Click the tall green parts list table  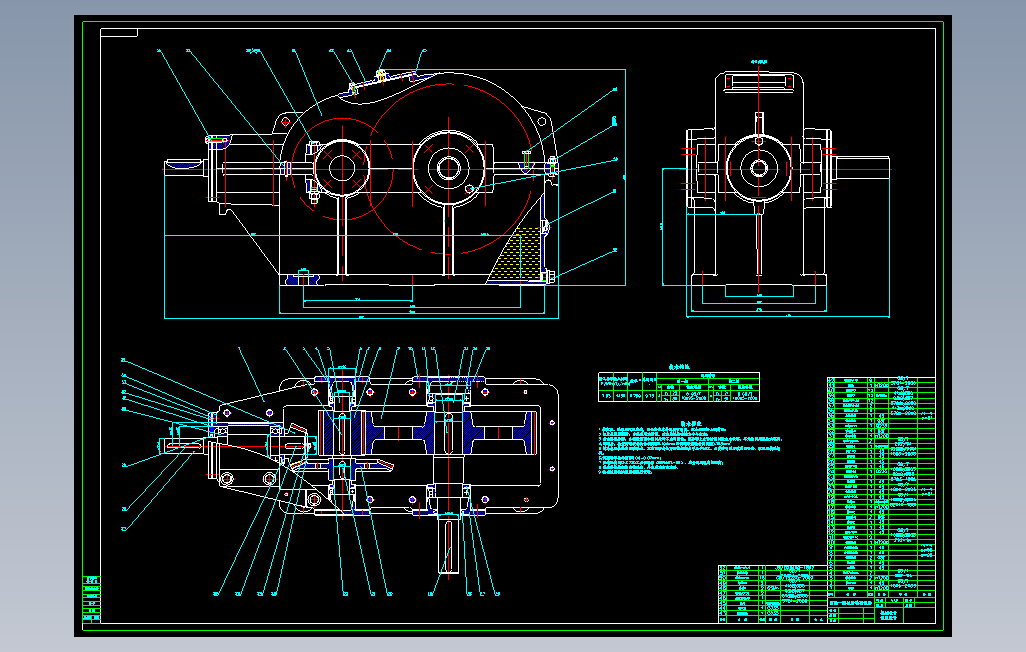point(881,486)
